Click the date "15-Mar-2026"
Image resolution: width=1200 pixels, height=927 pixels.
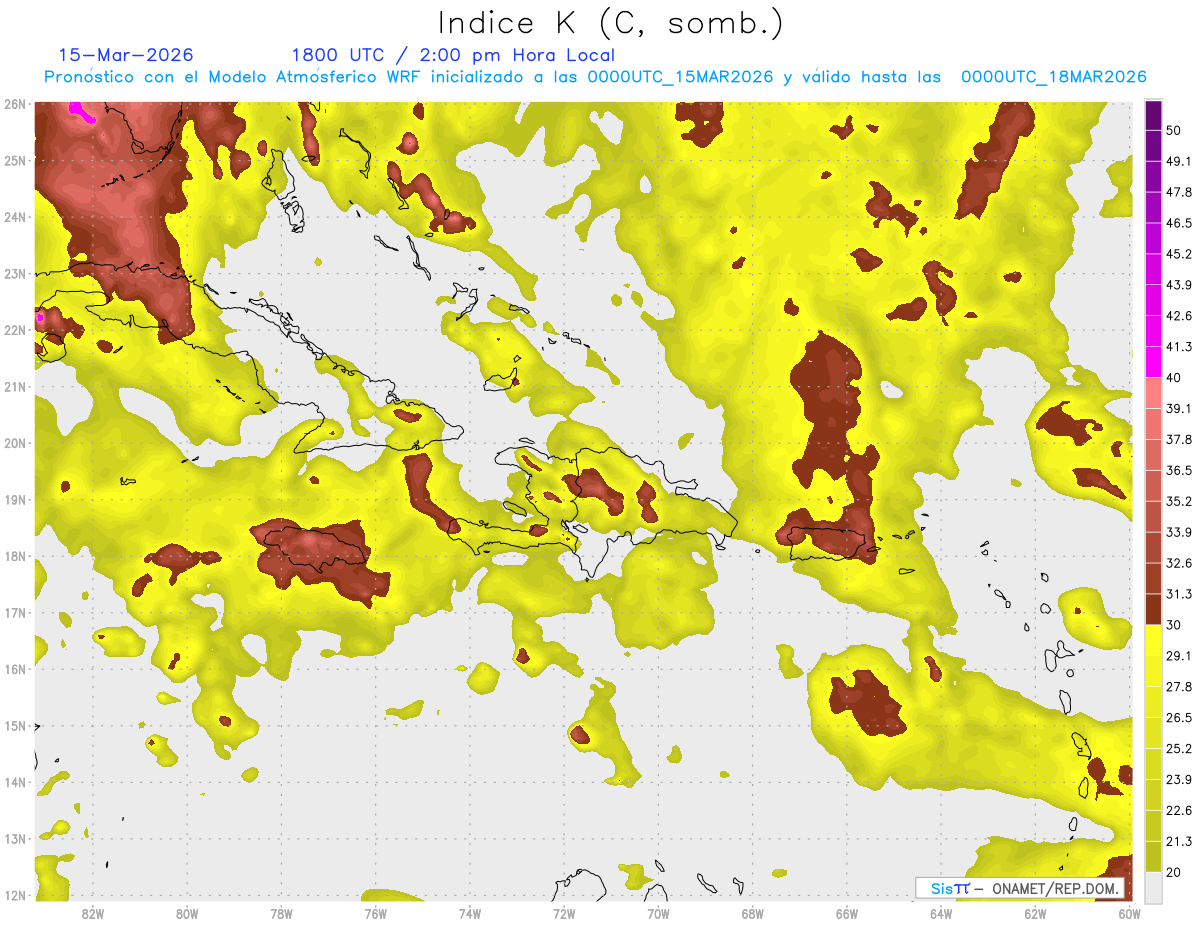coord(126,55)
